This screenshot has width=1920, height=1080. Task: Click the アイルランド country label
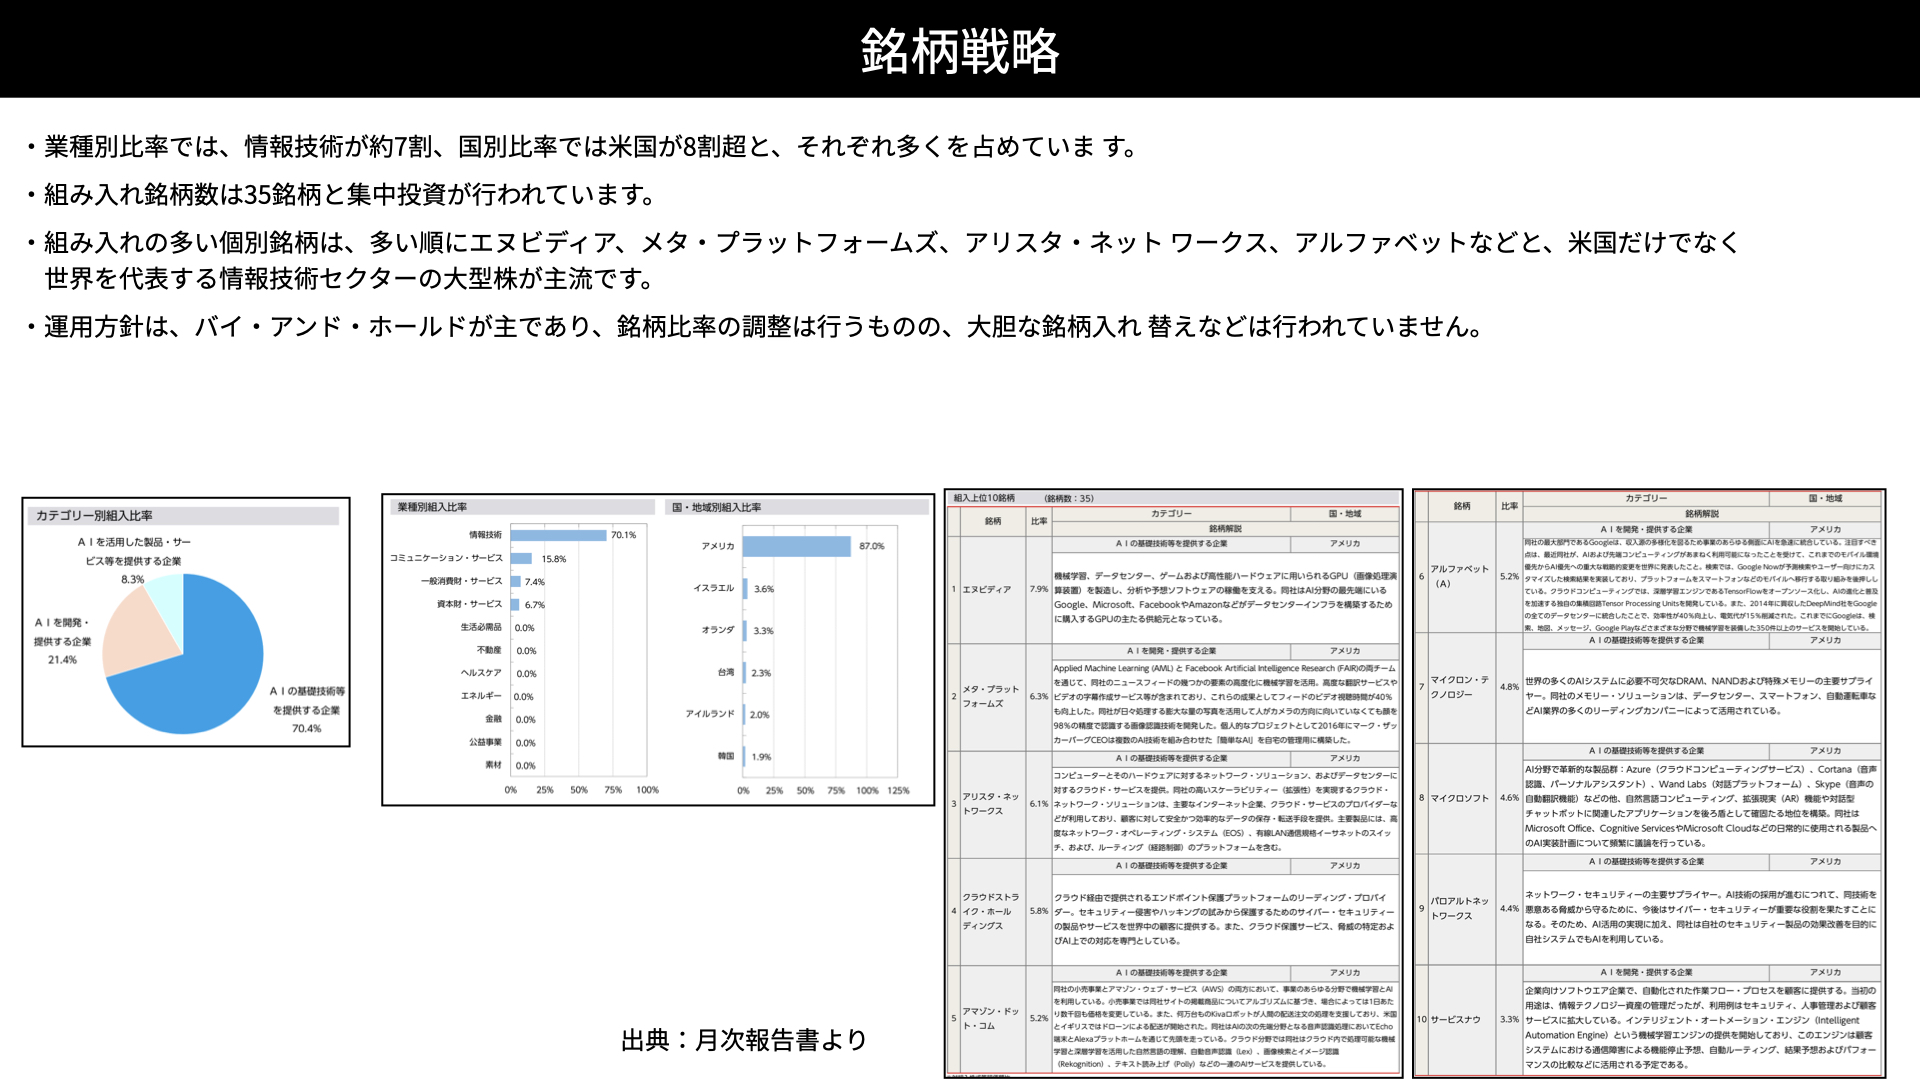pyautogui.click(x=710, y=714)
